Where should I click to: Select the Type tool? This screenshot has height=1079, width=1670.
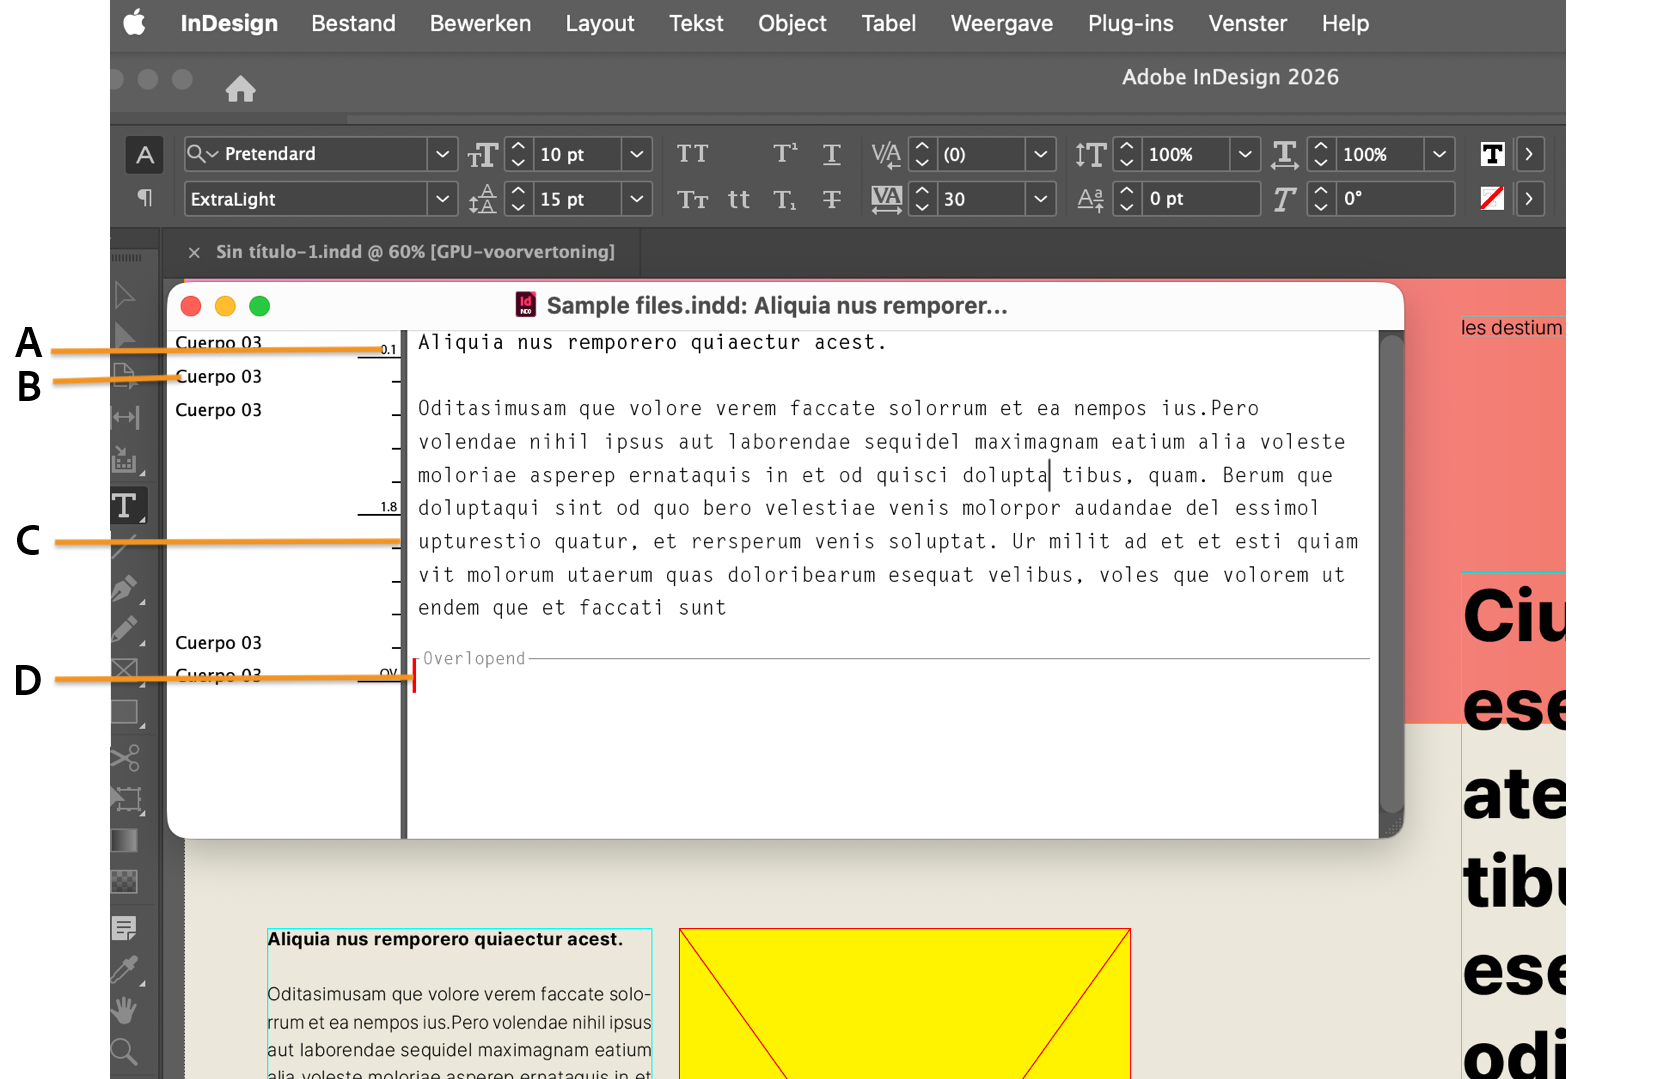pos(125,506)
